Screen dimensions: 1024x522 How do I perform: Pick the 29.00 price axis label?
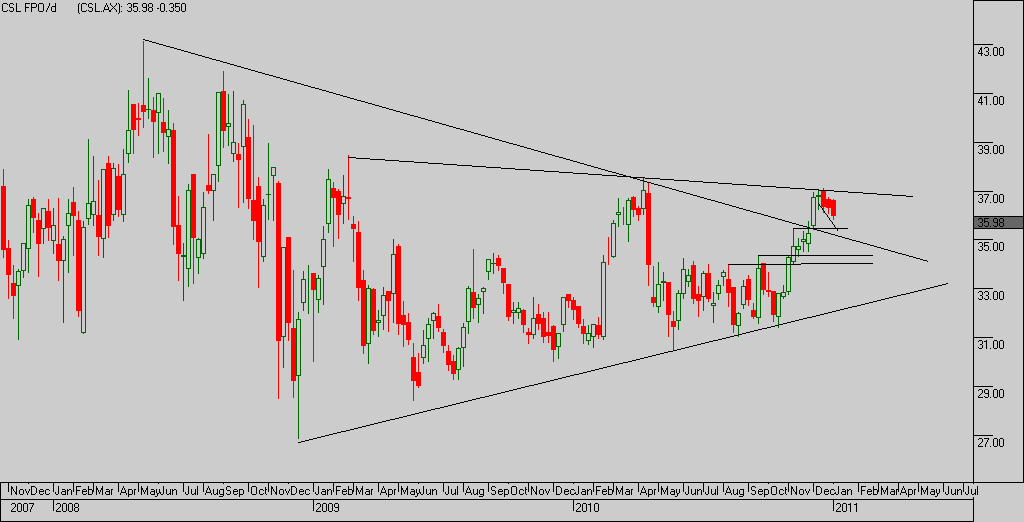pos(991,394)
